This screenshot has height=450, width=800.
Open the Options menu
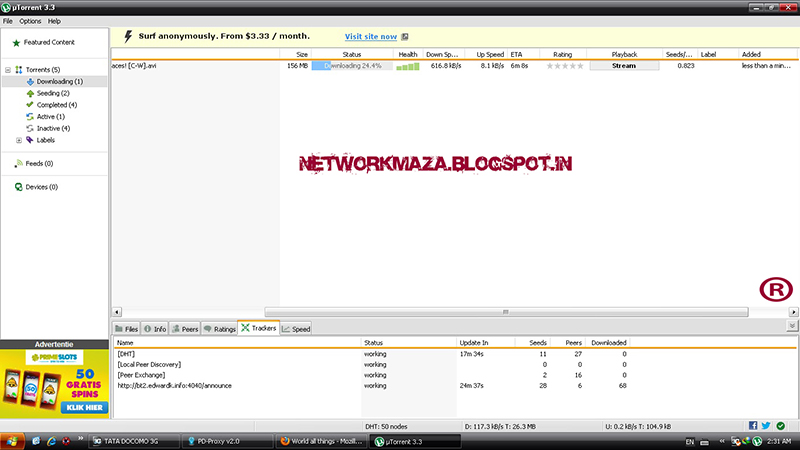pos(30,21)
